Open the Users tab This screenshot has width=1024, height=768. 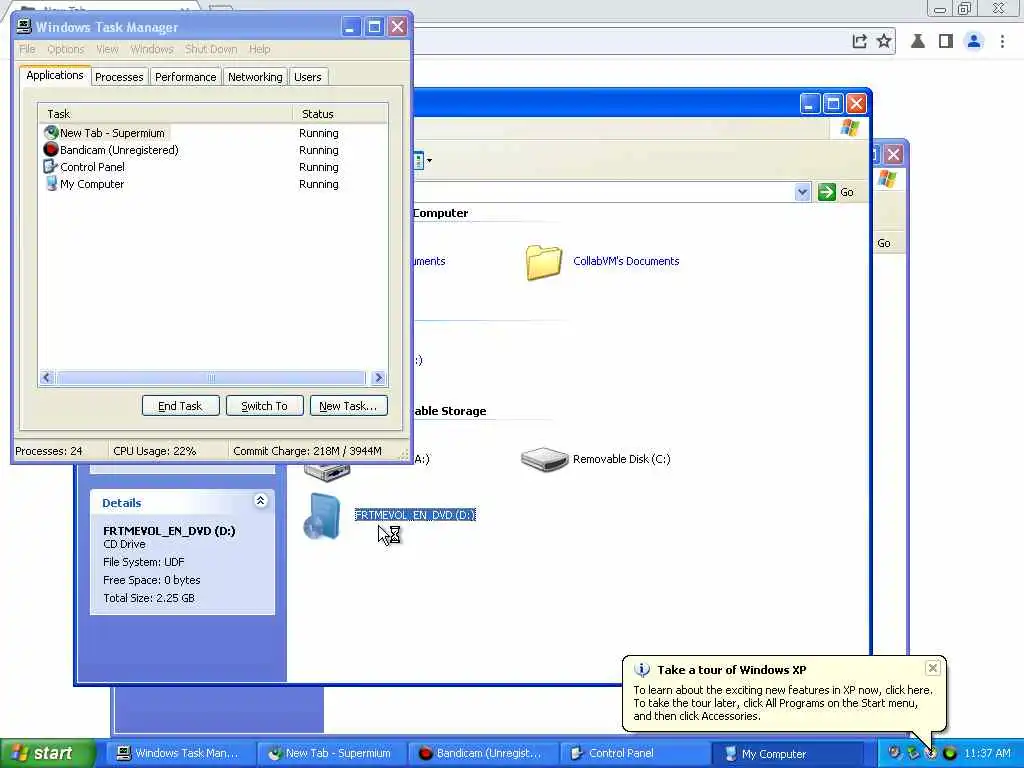click(x=308, y=77)
